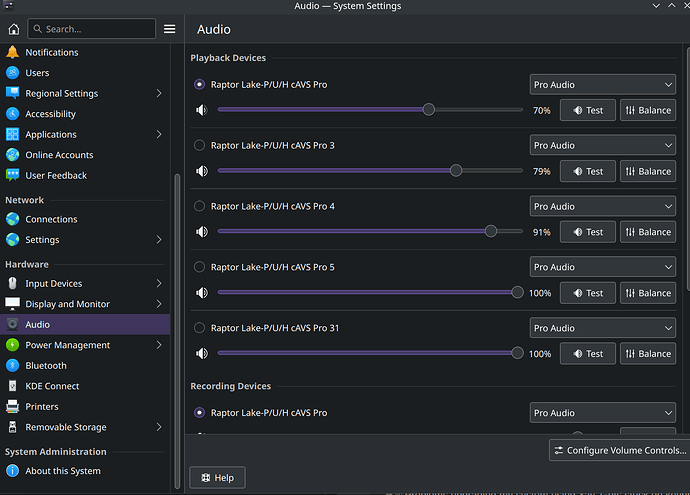Click the User Feedback chat icon
Screen dimensions: 690x495
[x=12, y=175]
